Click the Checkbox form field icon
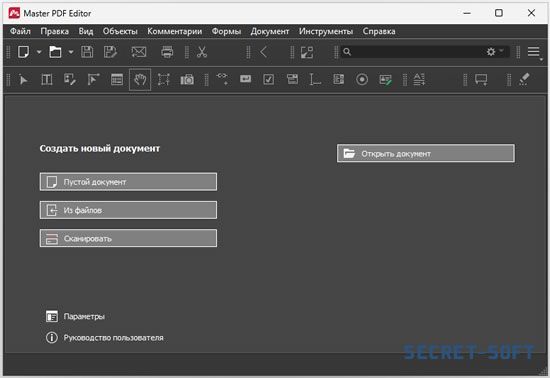Screen dimensions: 550x378 point(269,80)
